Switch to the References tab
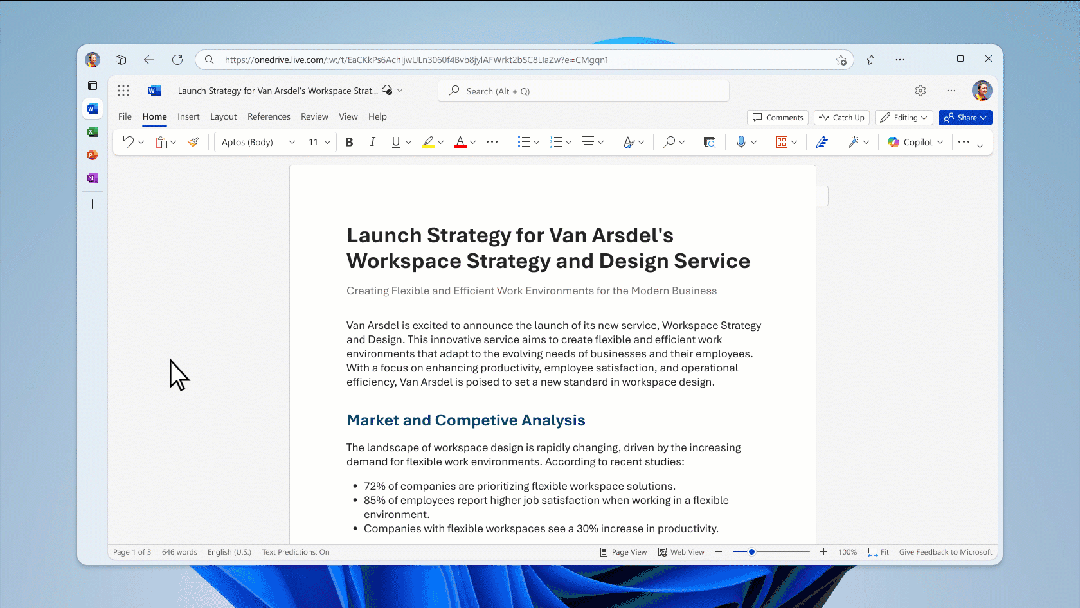The image size is (1080, 608). [268, 117]
